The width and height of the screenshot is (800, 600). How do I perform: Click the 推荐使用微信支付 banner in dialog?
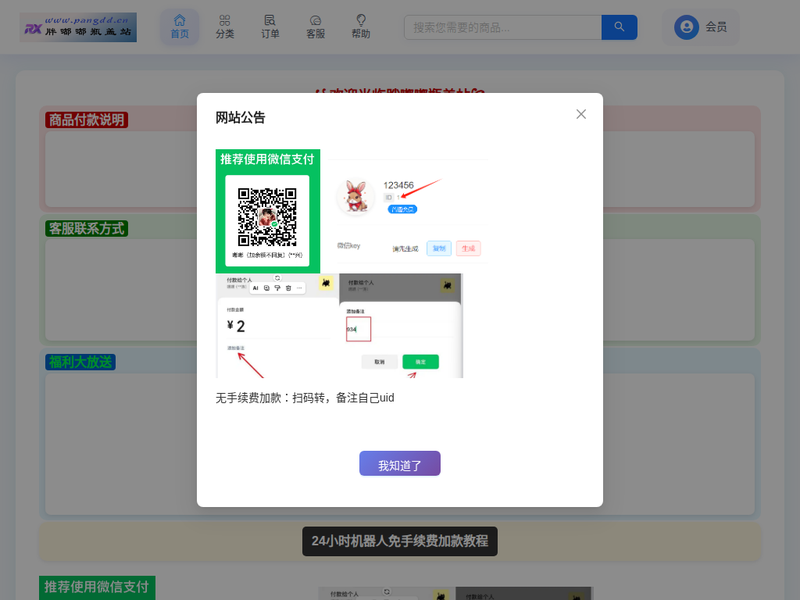267,160
